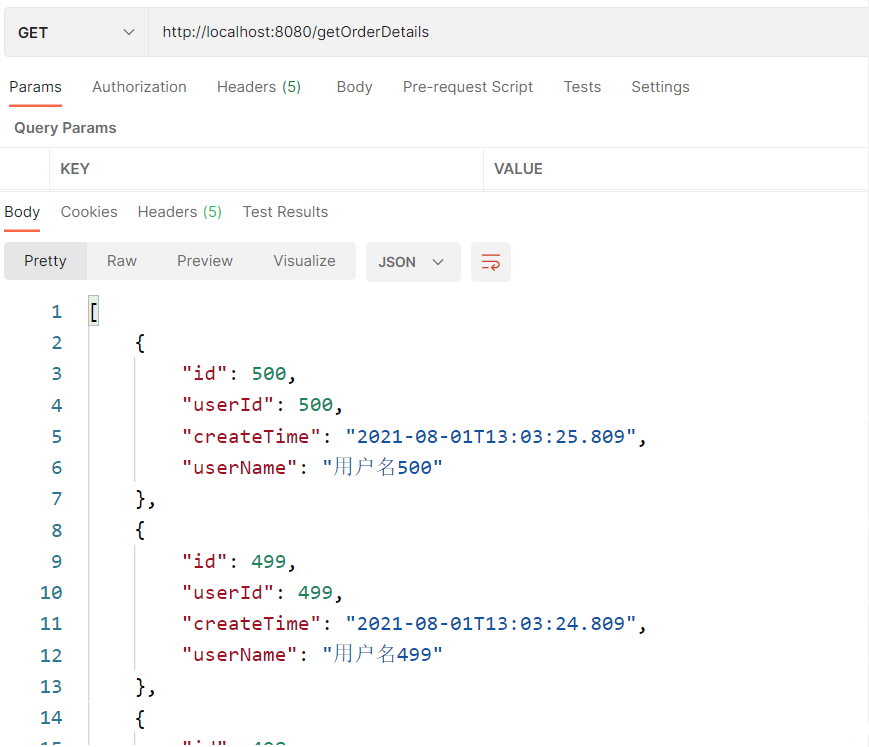This screenshot has width=869, height=747.
Task: Switch to the Tests tab
Action: point(582,87)
